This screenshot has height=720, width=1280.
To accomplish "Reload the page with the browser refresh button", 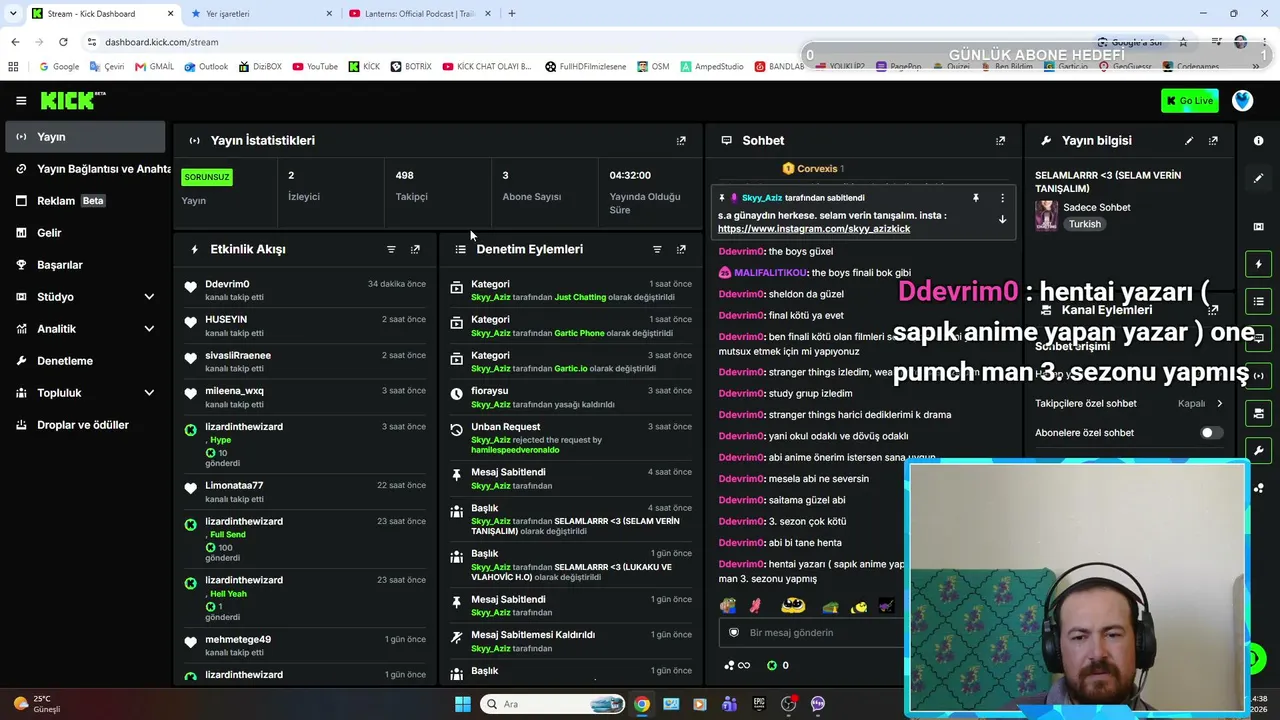I will pos(63,42).
